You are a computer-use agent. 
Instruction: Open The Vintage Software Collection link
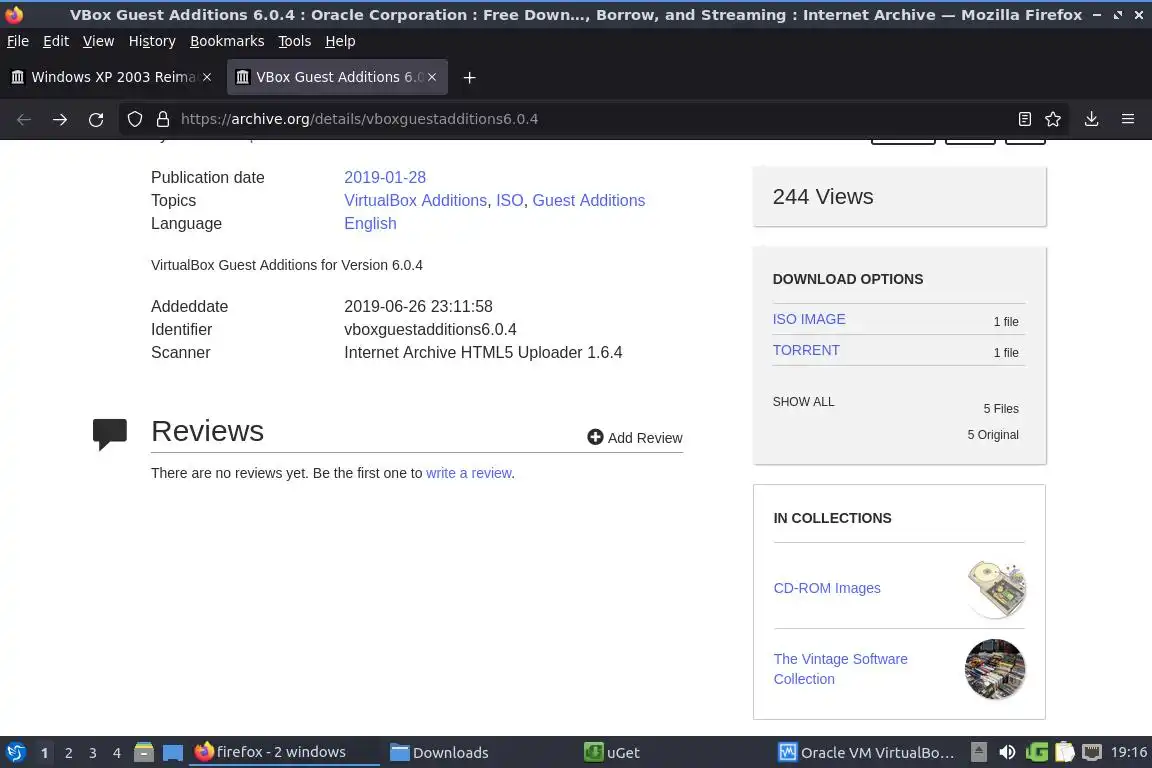pos(840,669)
